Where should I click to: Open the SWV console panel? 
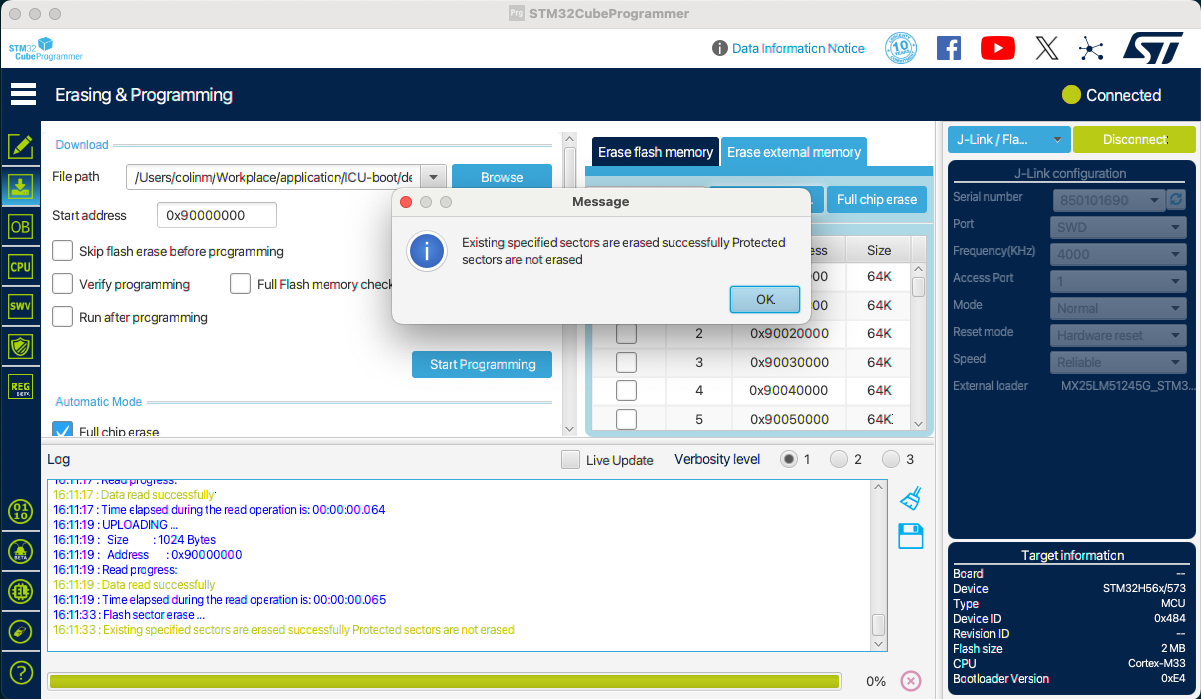coord(21,306)
